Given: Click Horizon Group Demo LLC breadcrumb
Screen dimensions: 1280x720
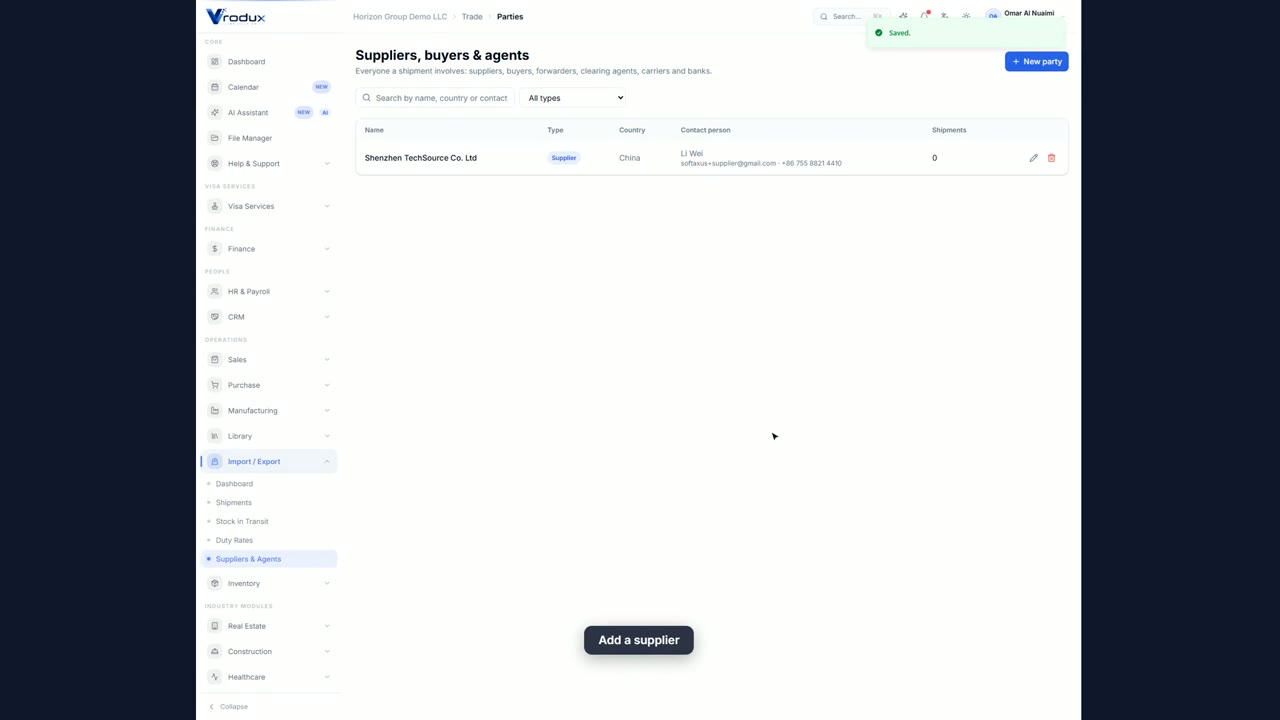Looking at the screenshot, I should click(400, 17).
